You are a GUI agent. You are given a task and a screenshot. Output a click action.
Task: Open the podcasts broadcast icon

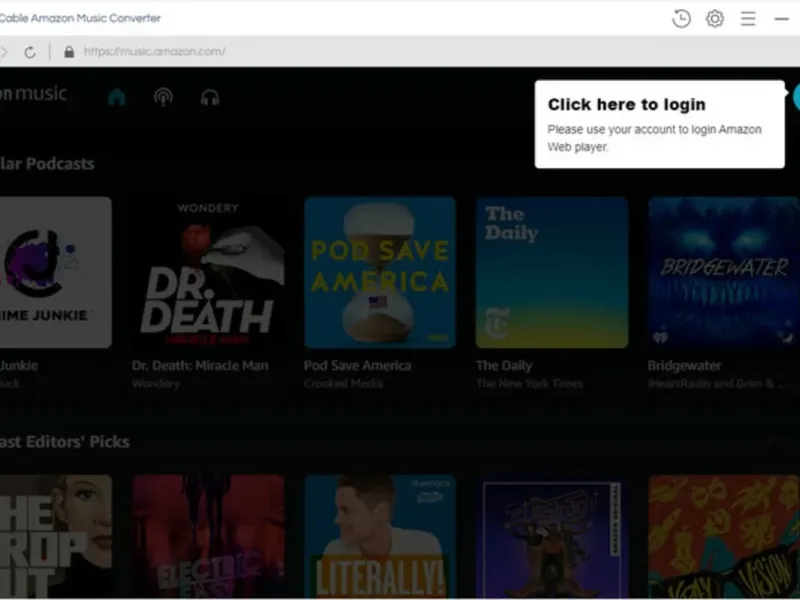click(163, 96)
